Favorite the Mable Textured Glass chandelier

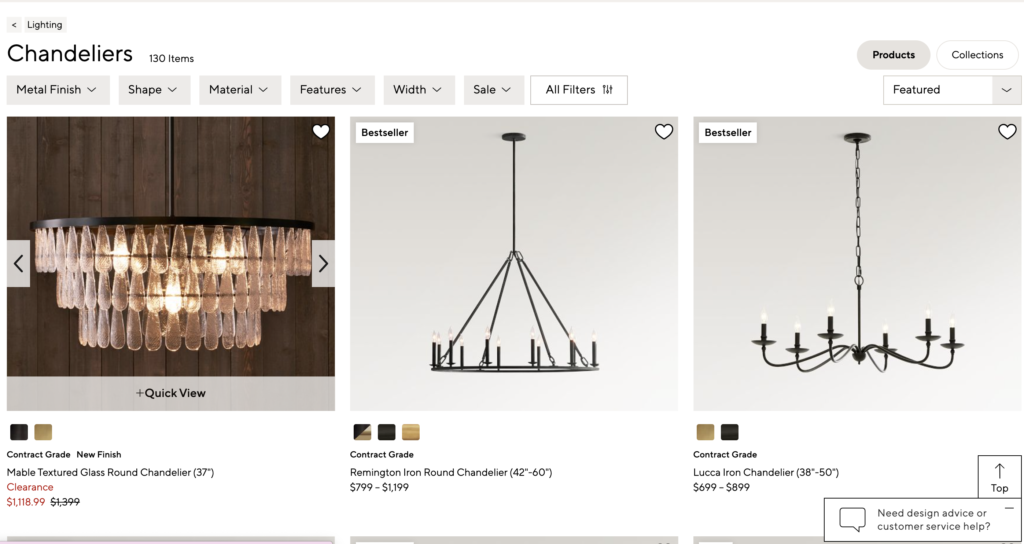(x=321, y=132)
